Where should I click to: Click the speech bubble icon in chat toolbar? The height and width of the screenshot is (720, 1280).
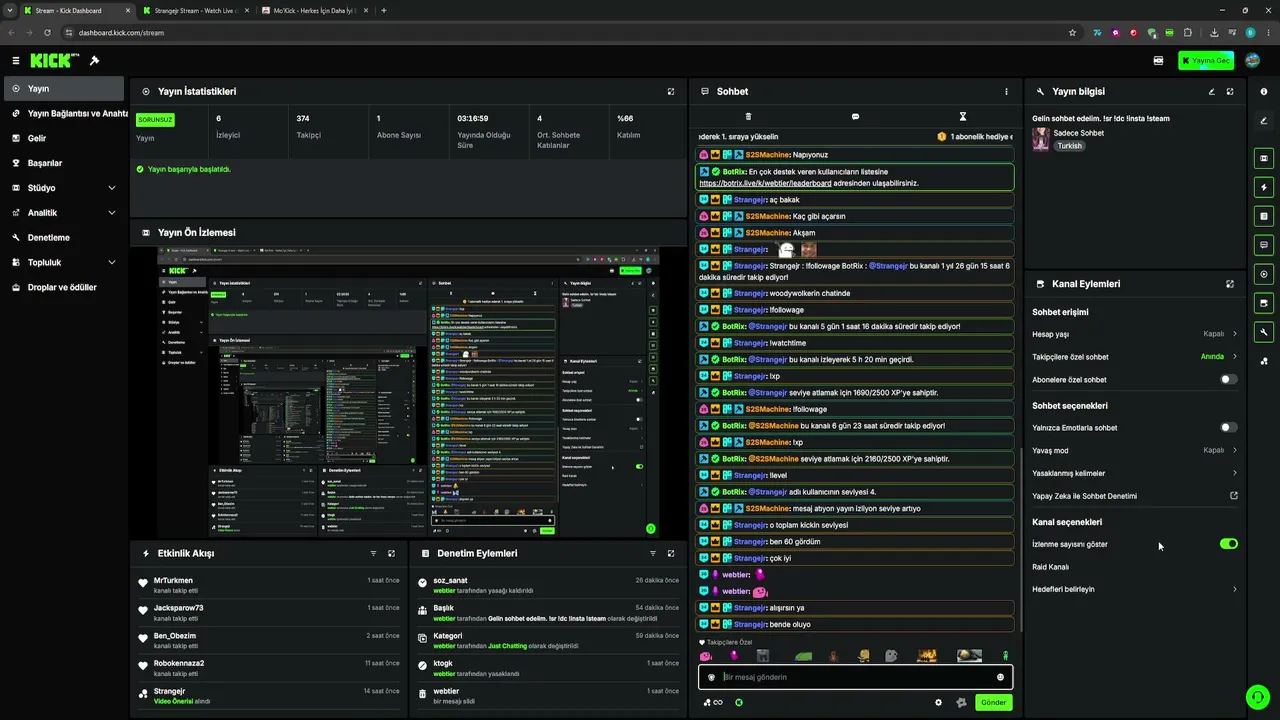click(855, 117)
